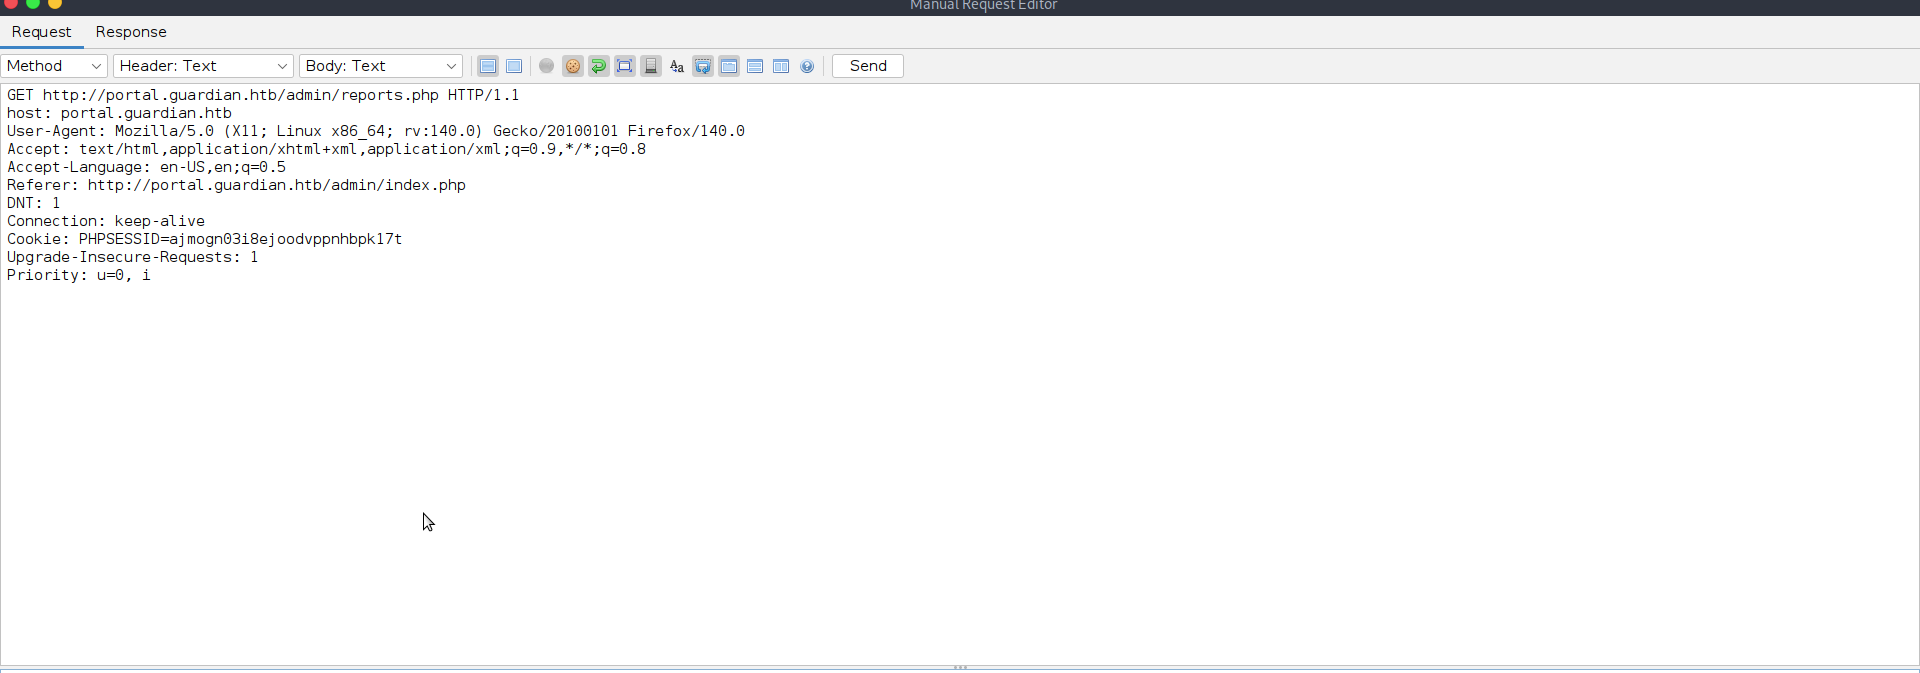Screen dimensions: 1920x673
Task: Switch to the Response tab
Action: (131, 32)
